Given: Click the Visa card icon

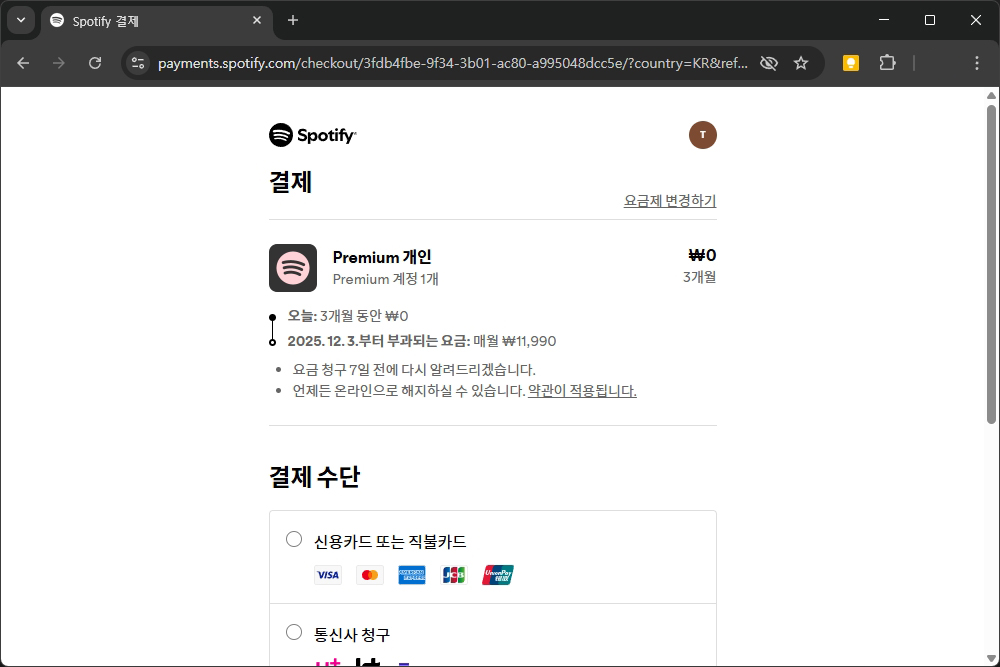Looking at the screenshot, I should 328,575.
